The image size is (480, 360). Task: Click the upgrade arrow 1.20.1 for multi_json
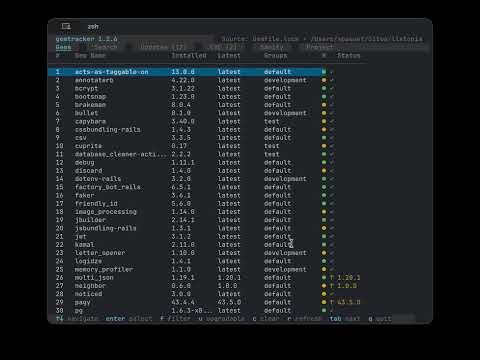345,277
